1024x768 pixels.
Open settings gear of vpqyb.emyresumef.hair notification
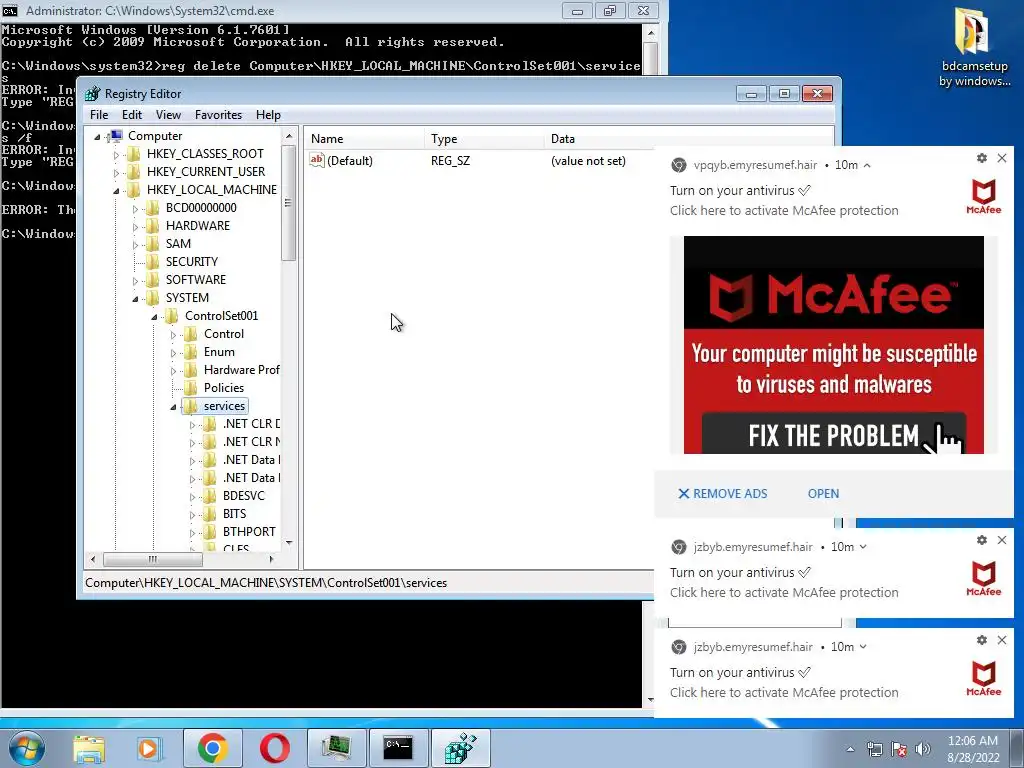tap(982, 158)
